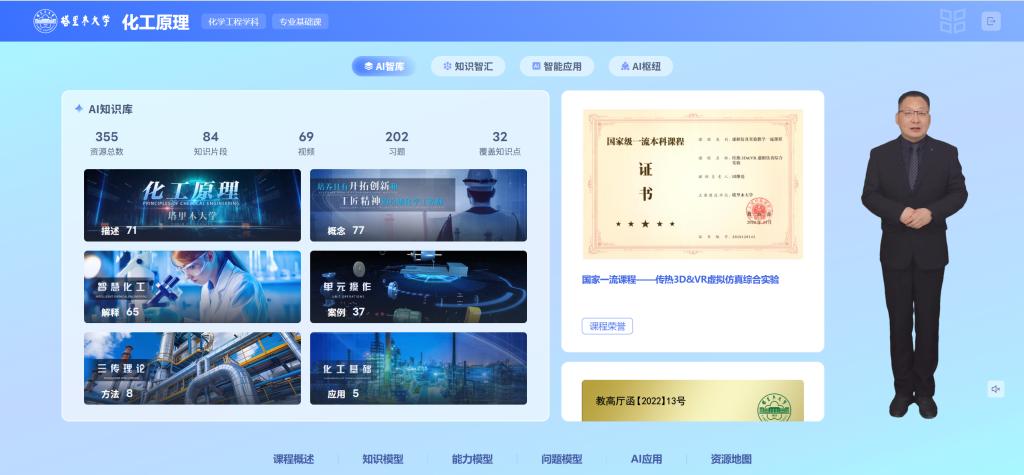The image size is (1024, 475).
Task: Mute the virtual presenter's sound
Action: point(995,389)
